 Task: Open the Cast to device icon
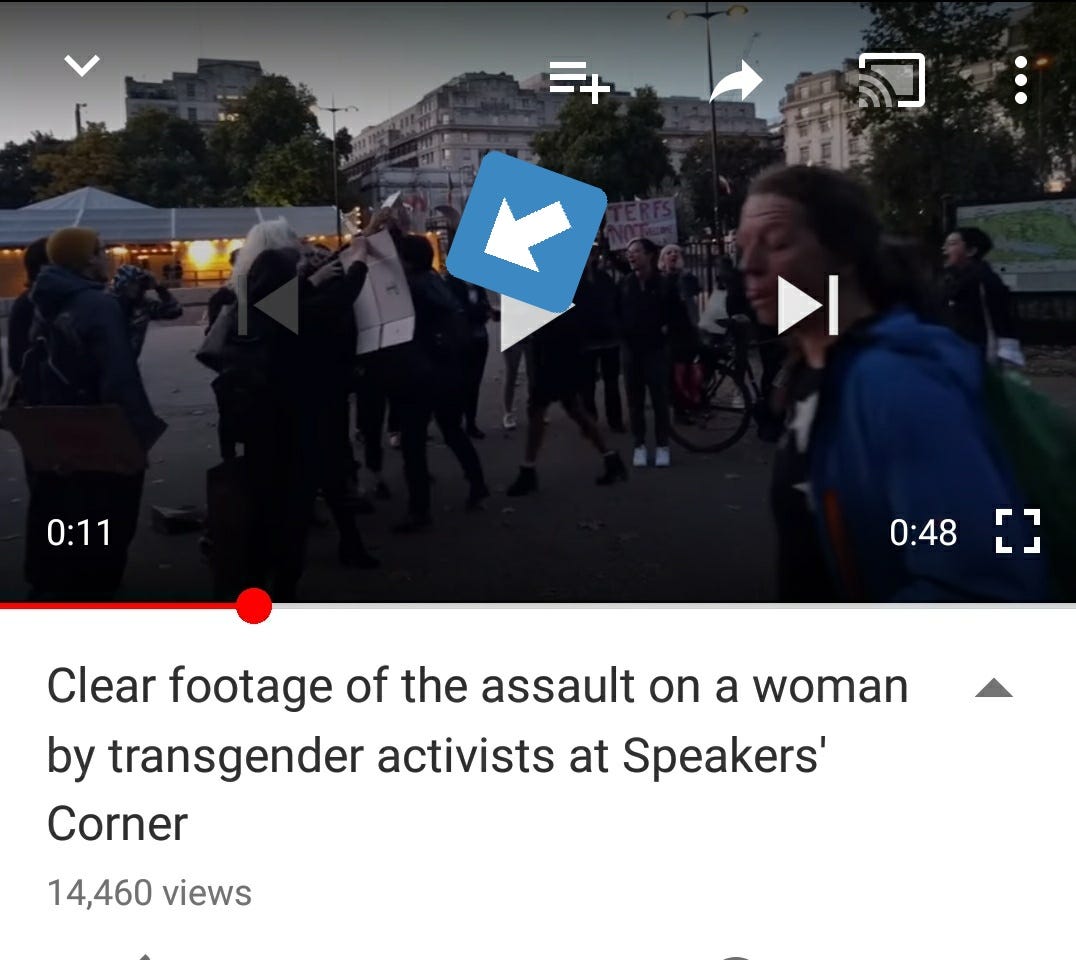(x=891, y=80)
